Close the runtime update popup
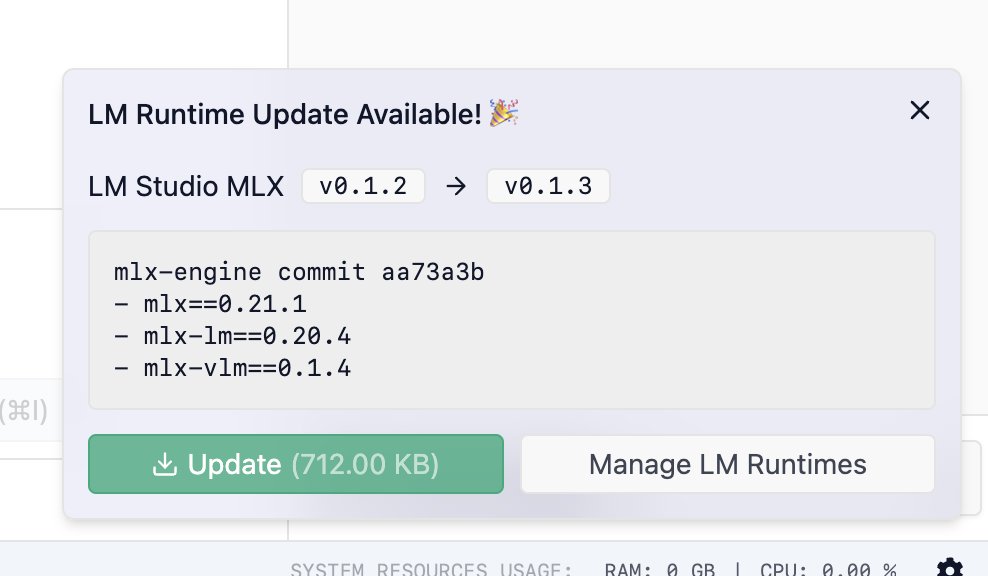 pos(919,111)
